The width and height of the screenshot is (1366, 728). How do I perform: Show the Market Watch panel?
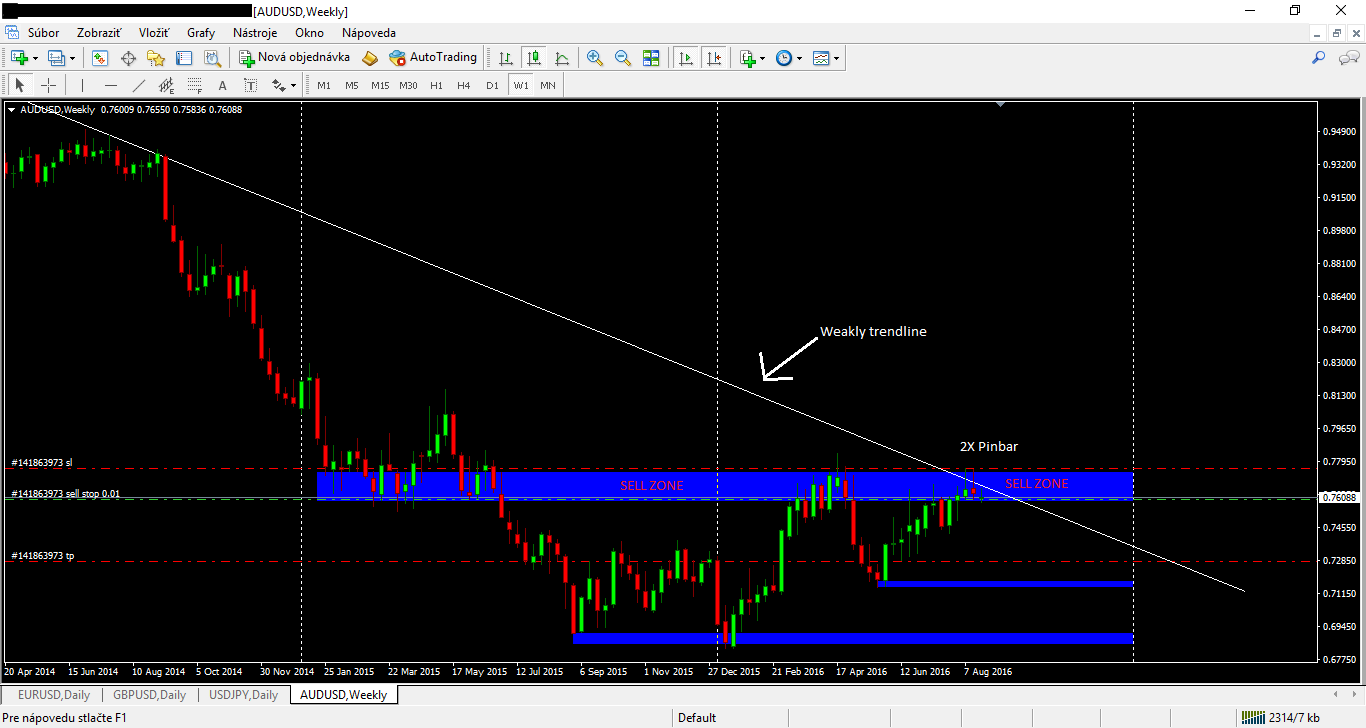(x=100, y=58)
